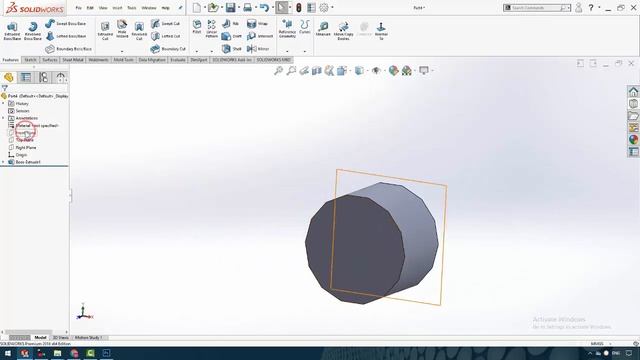Open the Reference Geometry dropdown arrow
The image size is (640, 360).
[x=287, y=51]
